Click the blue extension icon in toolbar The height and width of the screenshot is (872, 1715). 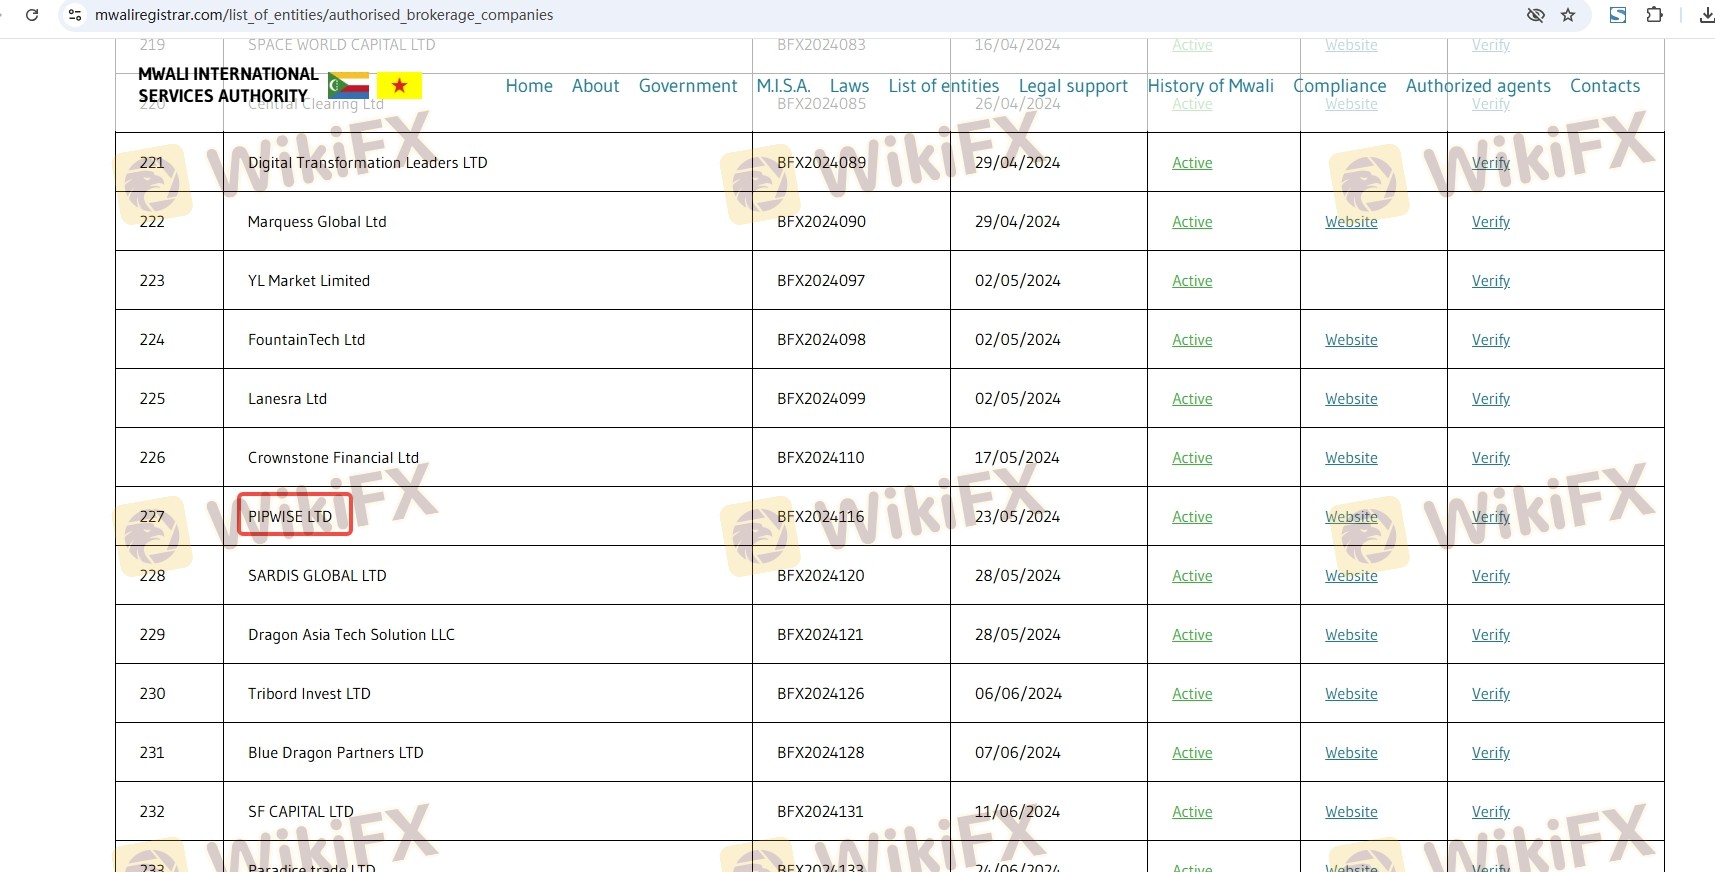pos(1617,15)
